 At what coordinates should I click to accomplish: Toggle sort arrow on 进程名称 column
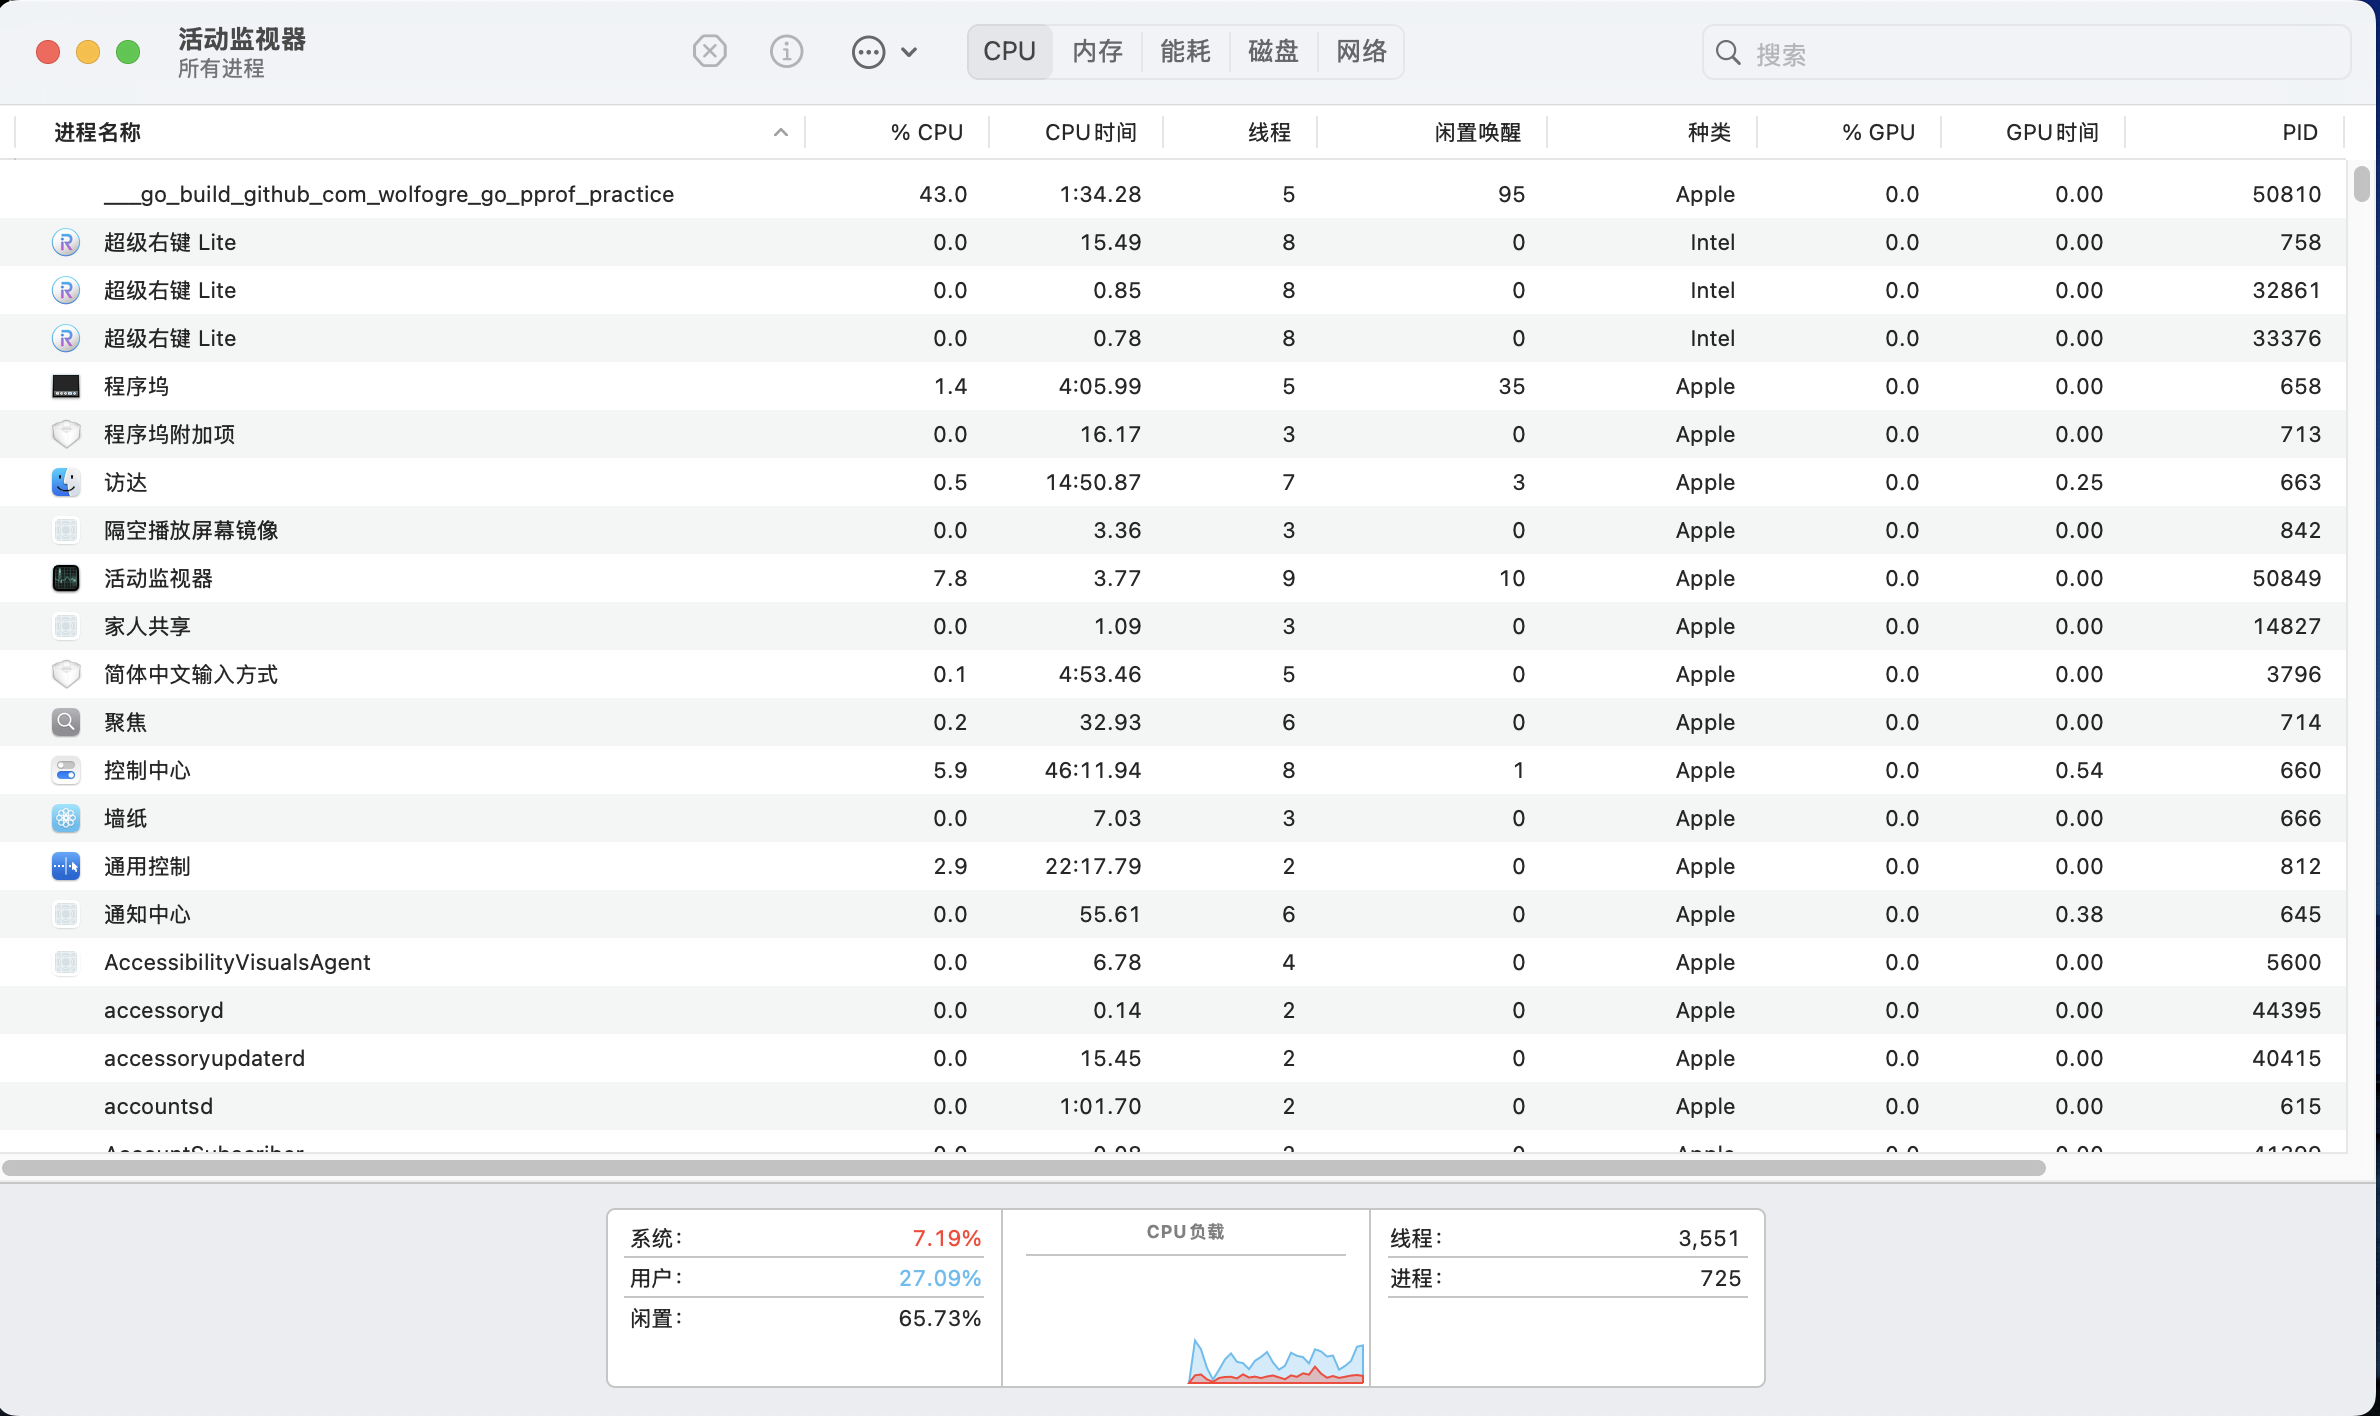(781, 132)
